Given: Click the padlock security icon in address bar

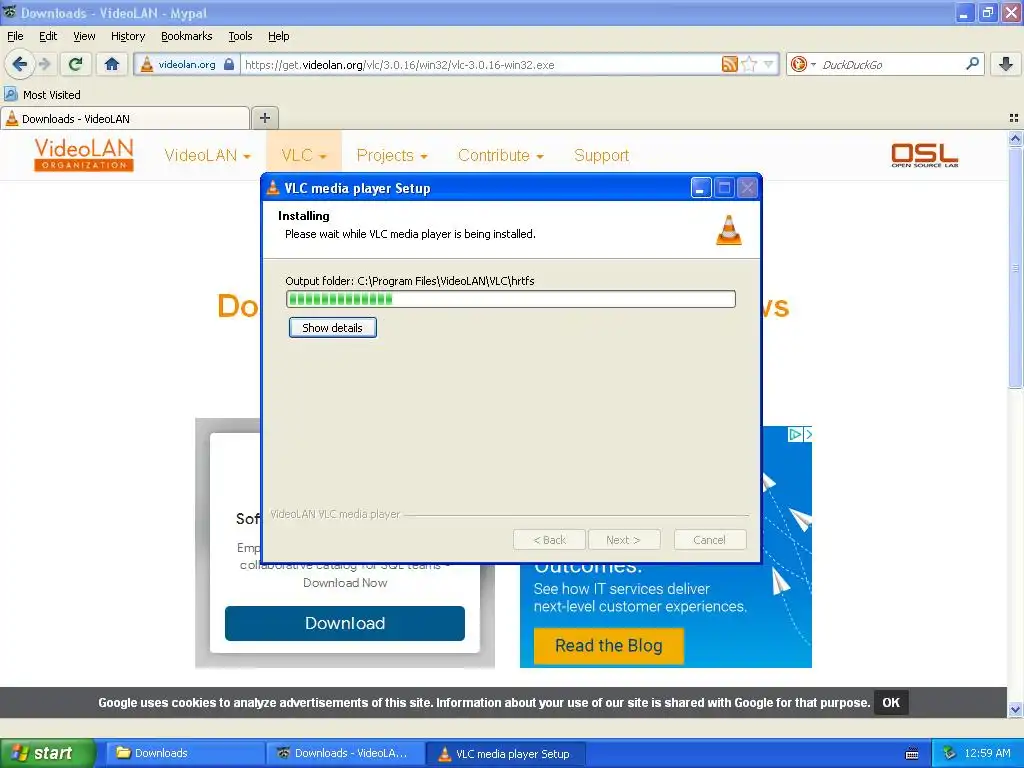Looking at the screenshot, I should pos(229,64).
